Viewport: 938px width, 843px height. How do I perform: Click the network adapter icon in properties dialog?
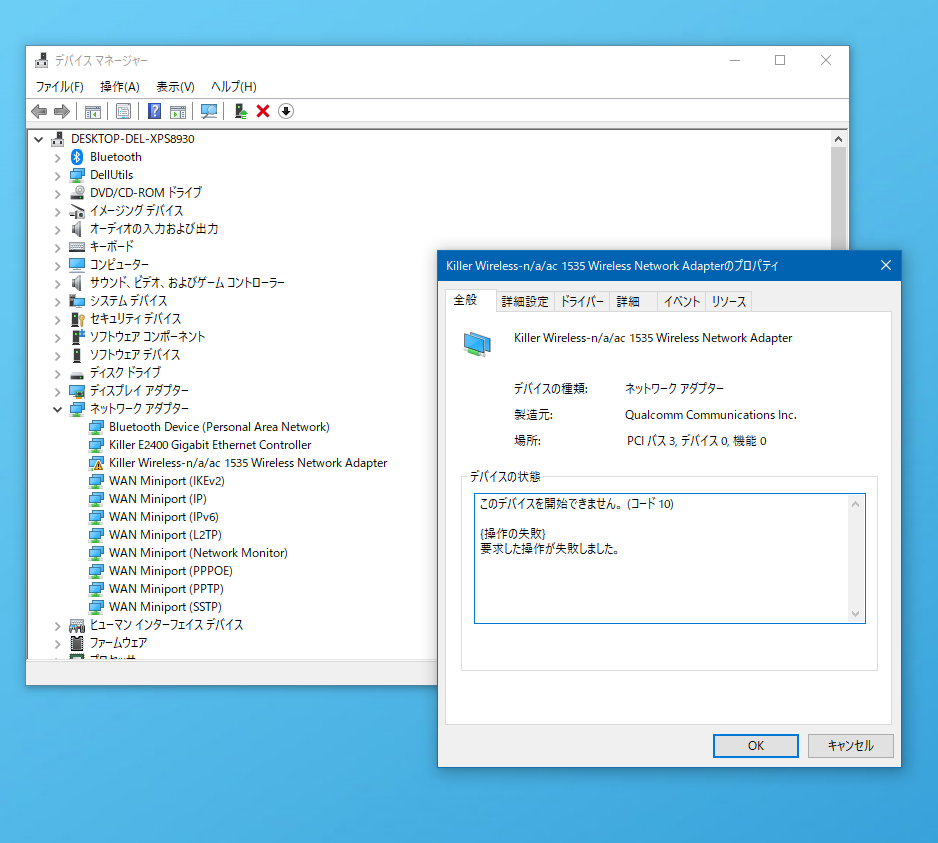477,344
